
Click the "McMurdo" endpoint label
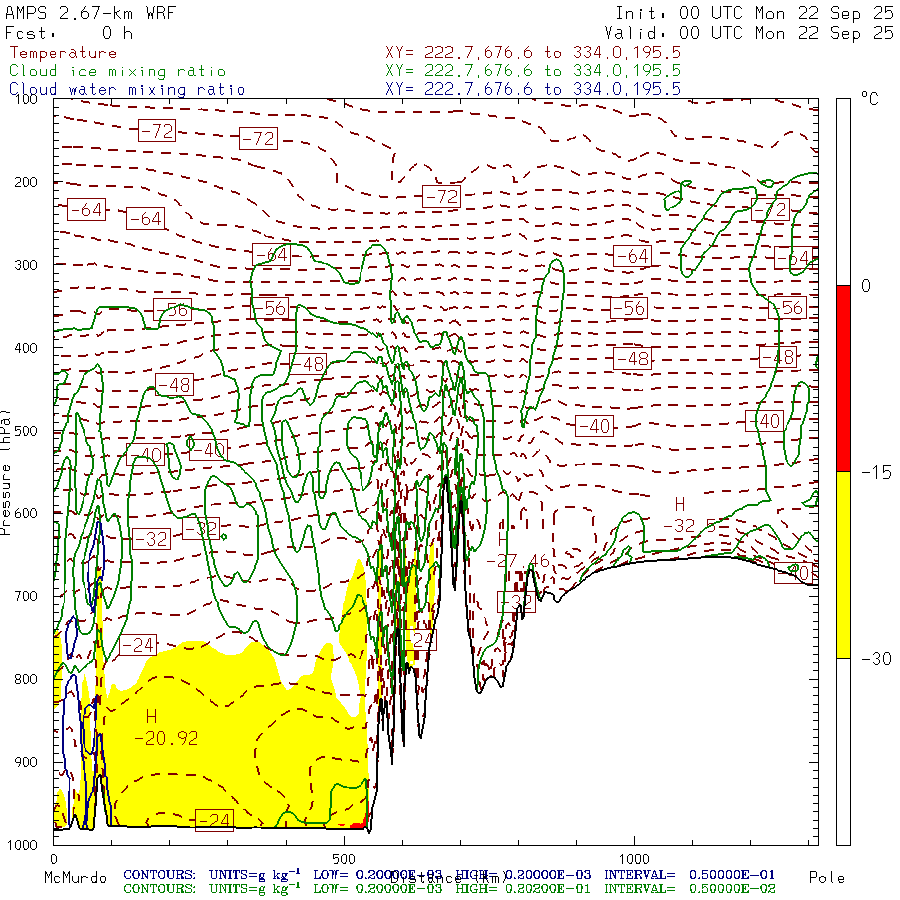tap(75, 878)
